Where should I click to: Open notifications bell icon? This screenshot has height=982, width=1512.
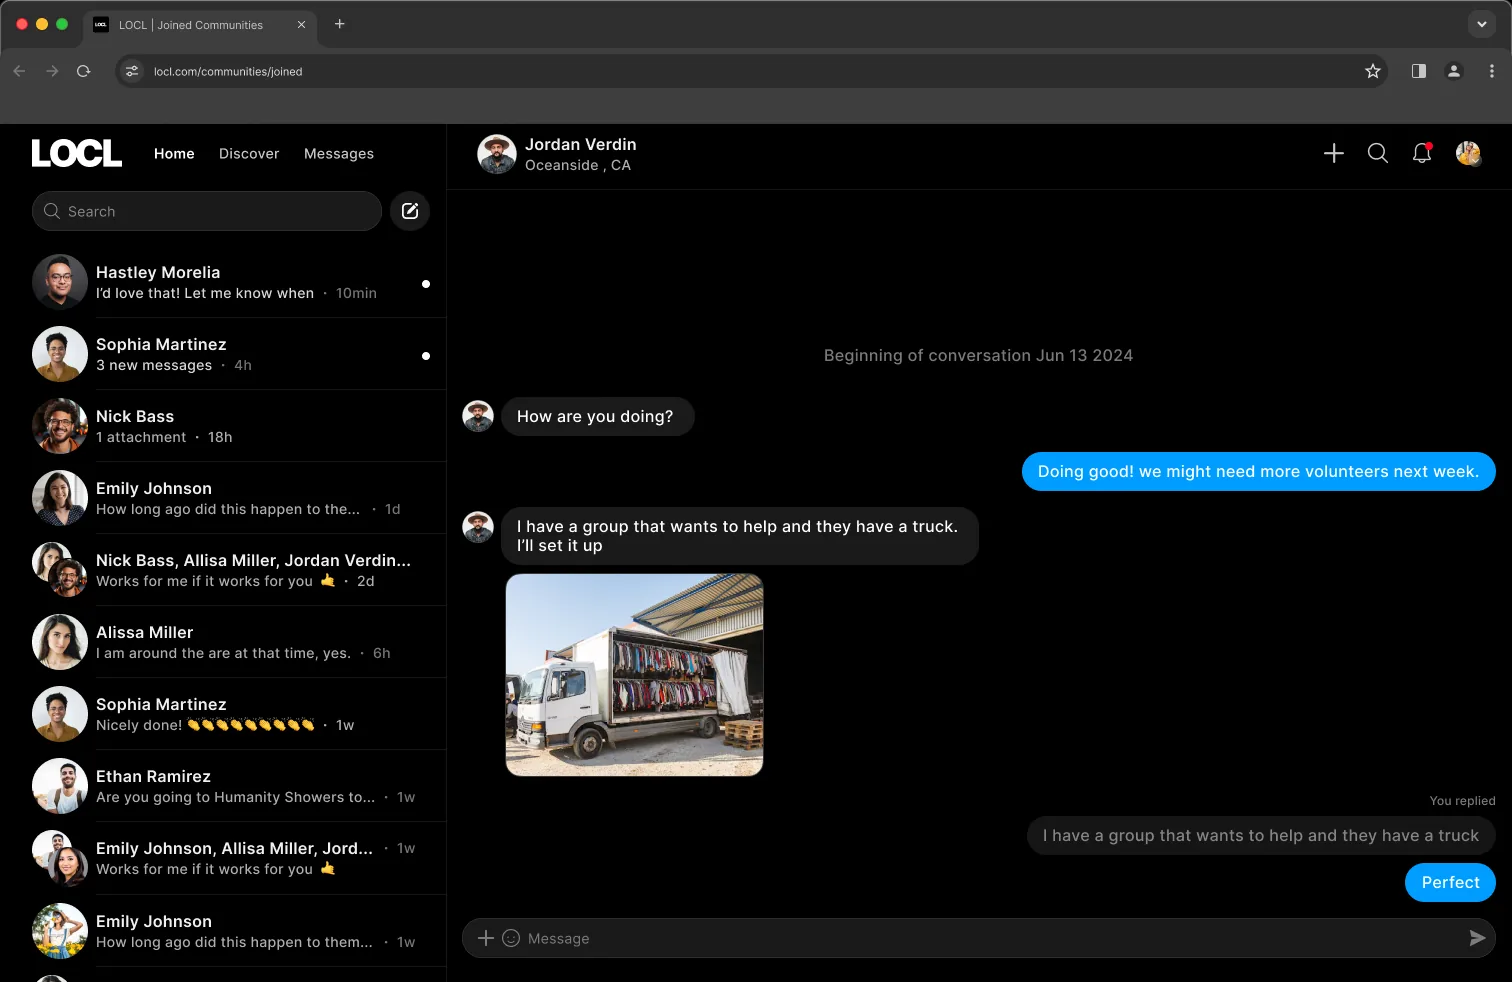pyautogui.click(x=1422, y=153)
